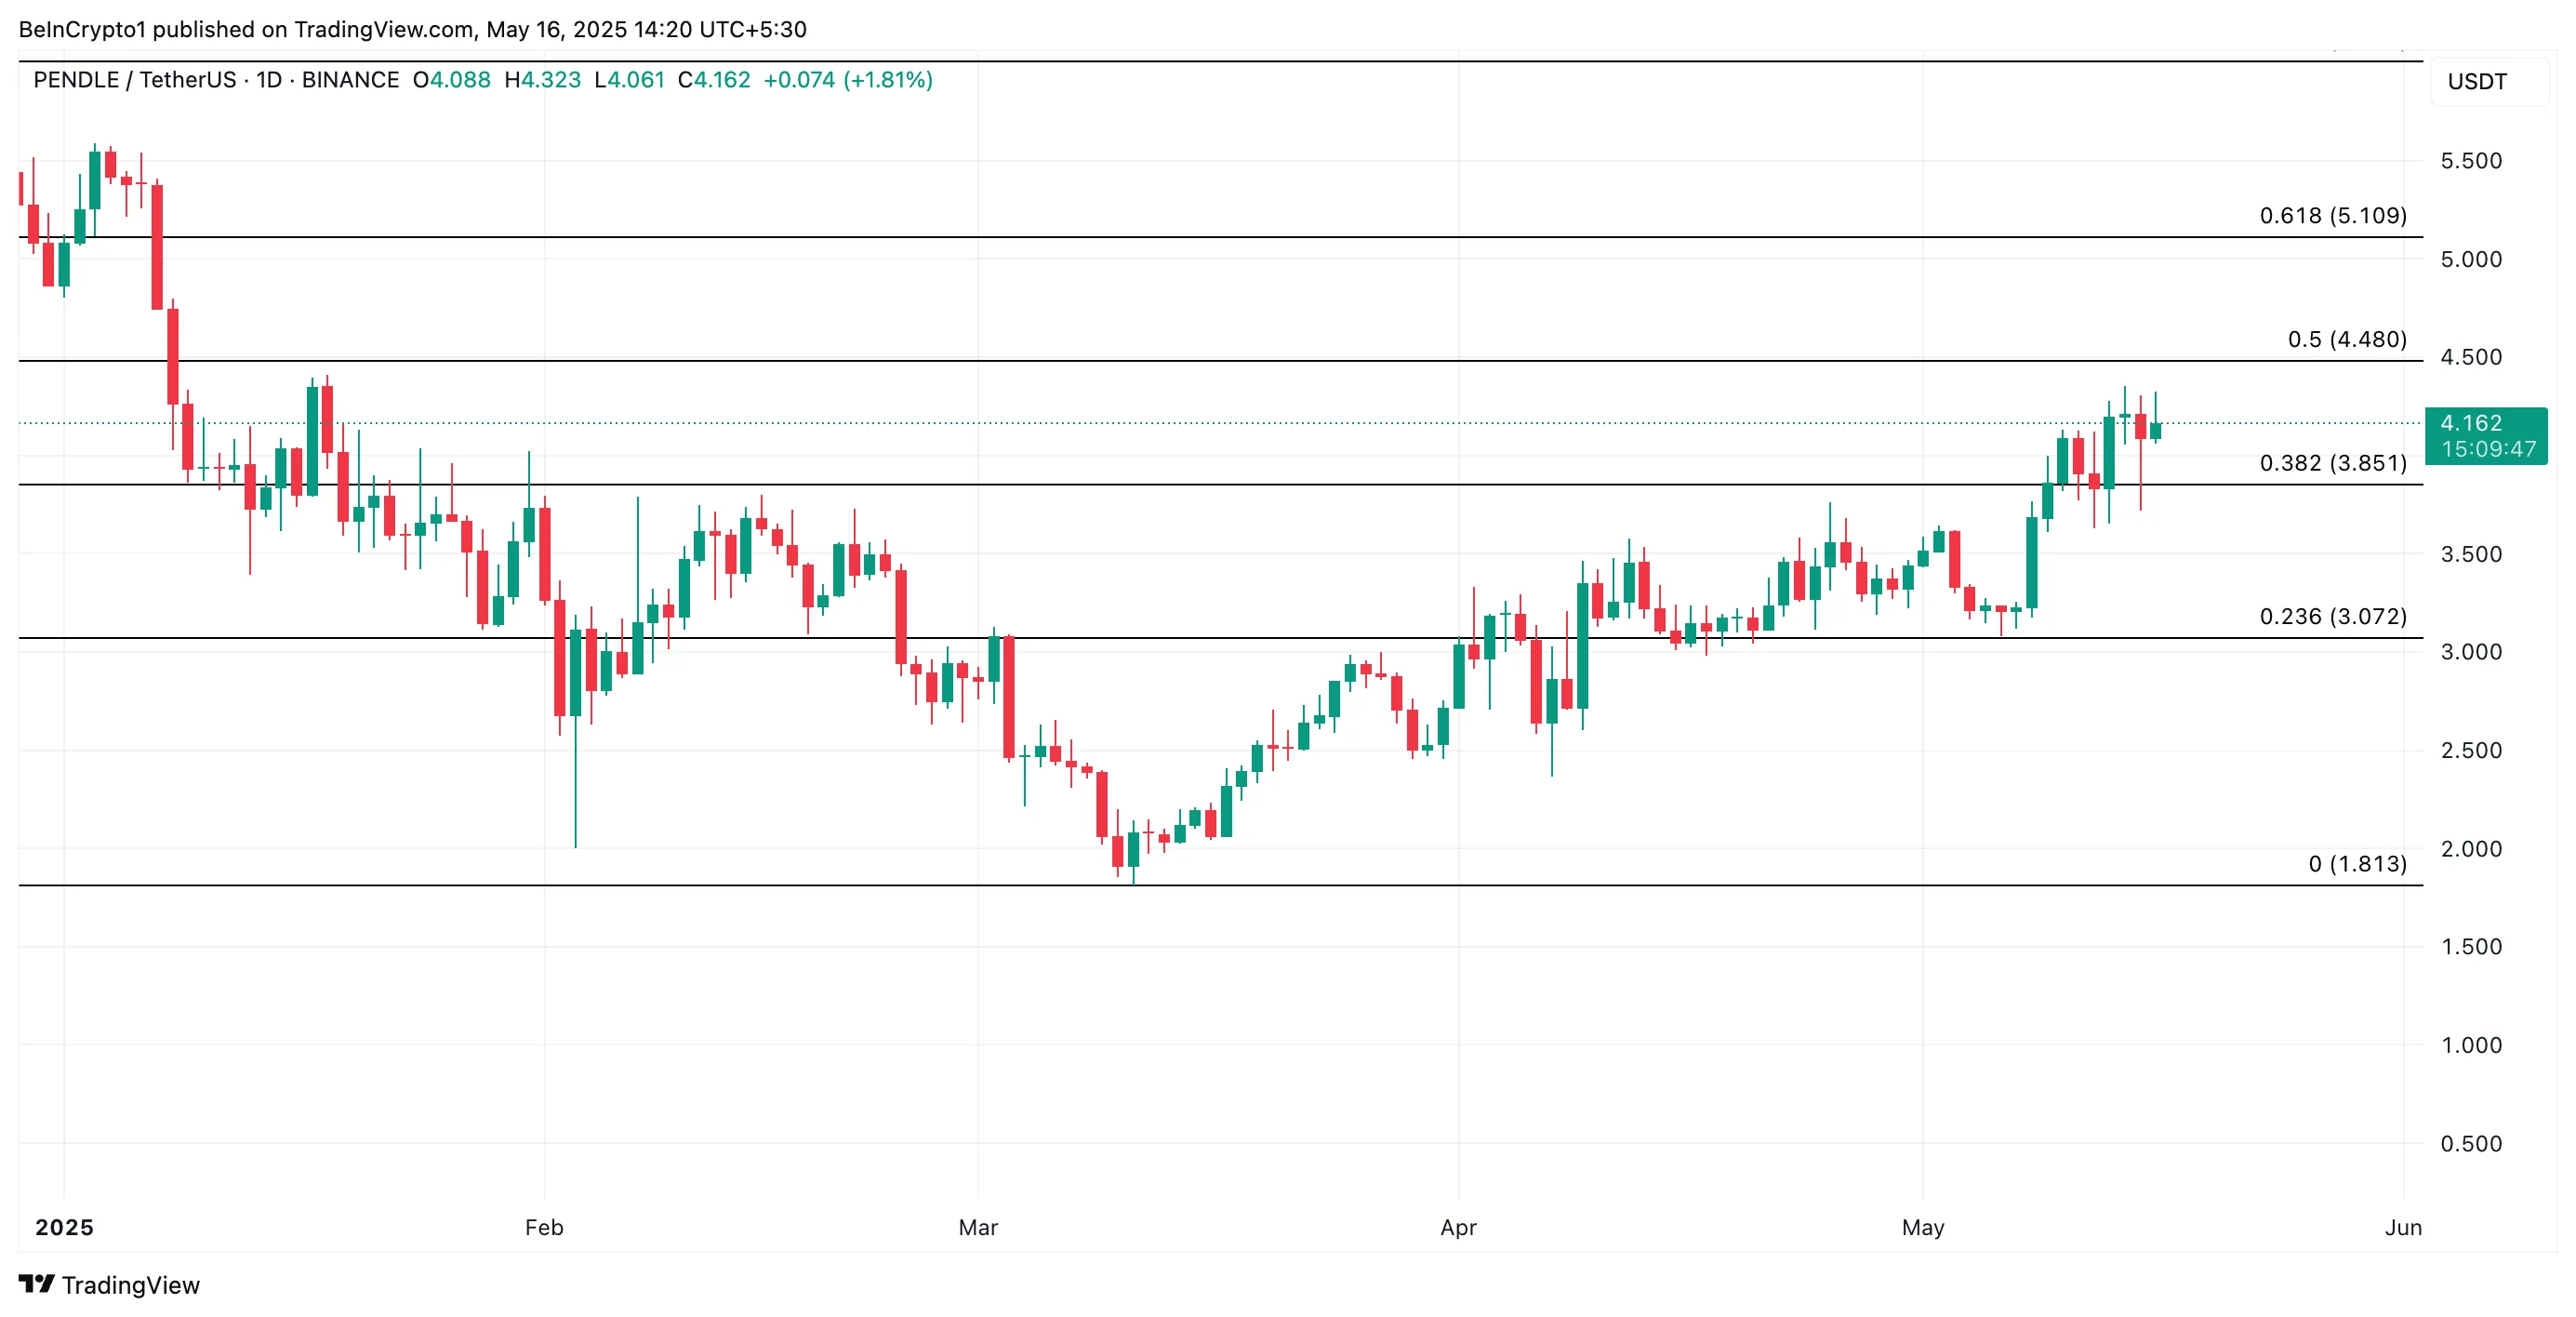Viewport: 2576px width, 1317px height.
Task: Click the Apr label on time axis
Action: [1458, 1227]
